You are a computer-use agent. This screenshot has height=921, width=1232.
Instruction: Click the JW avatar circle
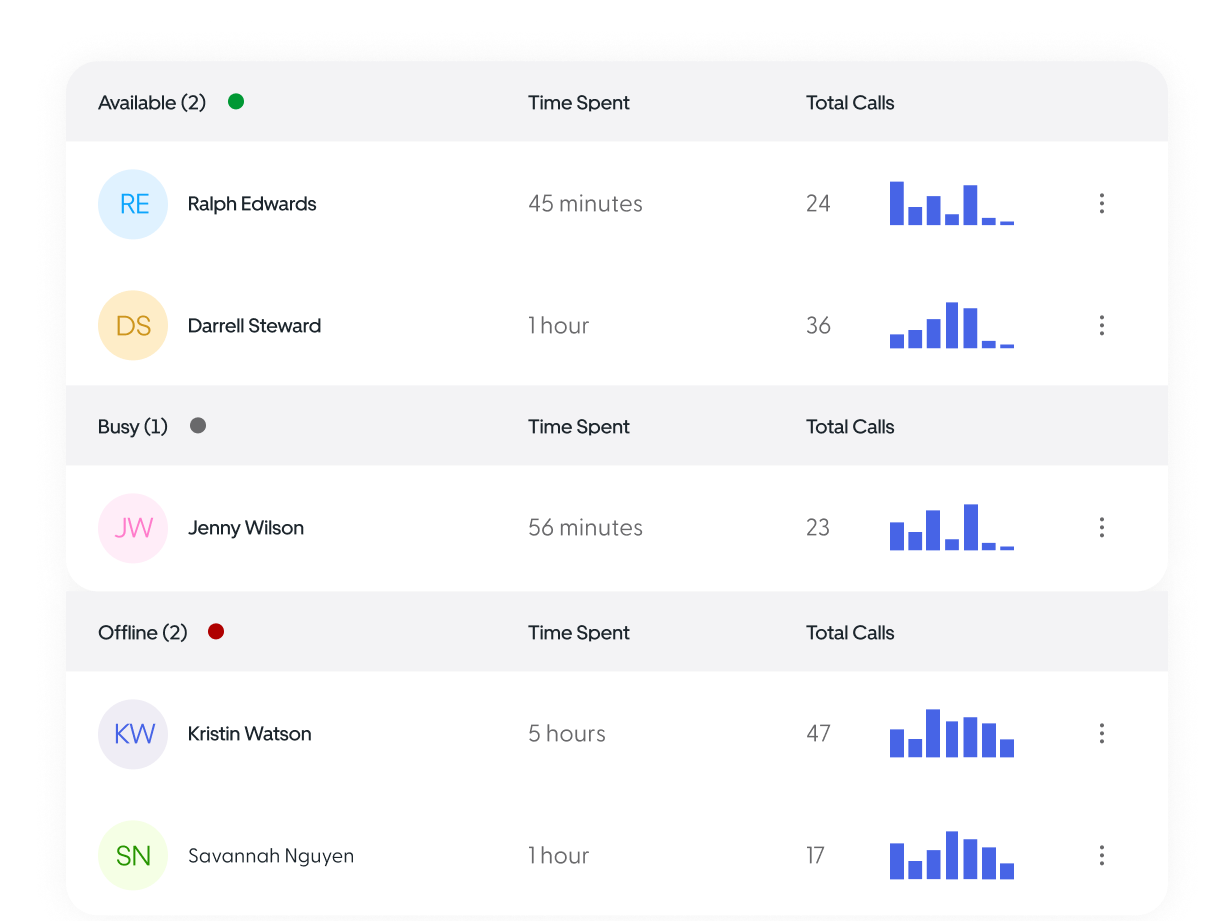133,528
